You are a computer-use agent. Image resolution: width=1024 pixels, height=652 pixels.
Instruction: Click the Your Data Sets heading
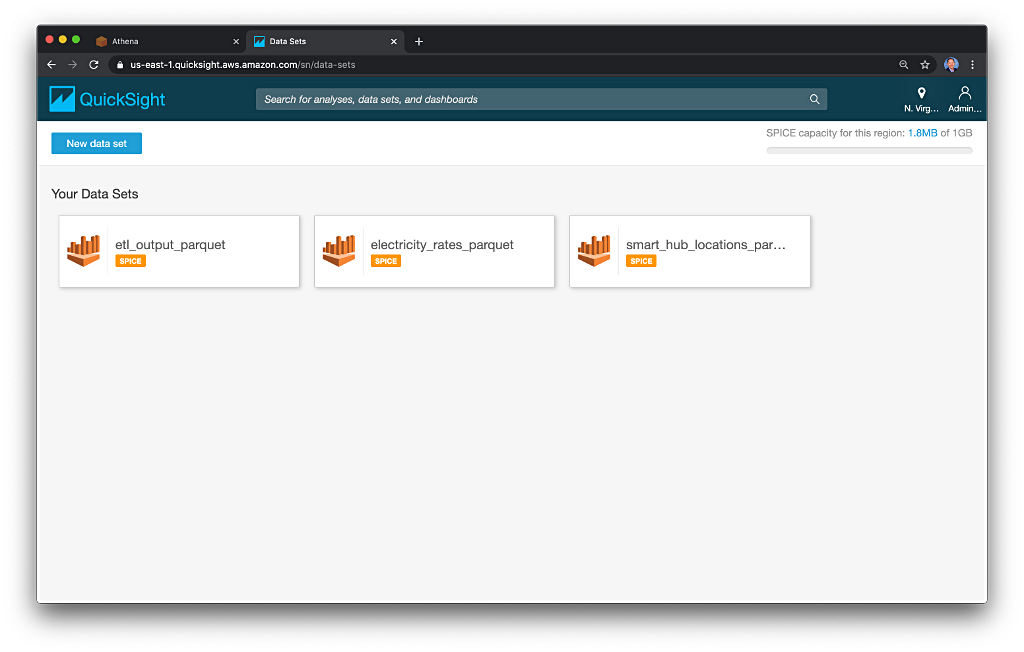95,194
